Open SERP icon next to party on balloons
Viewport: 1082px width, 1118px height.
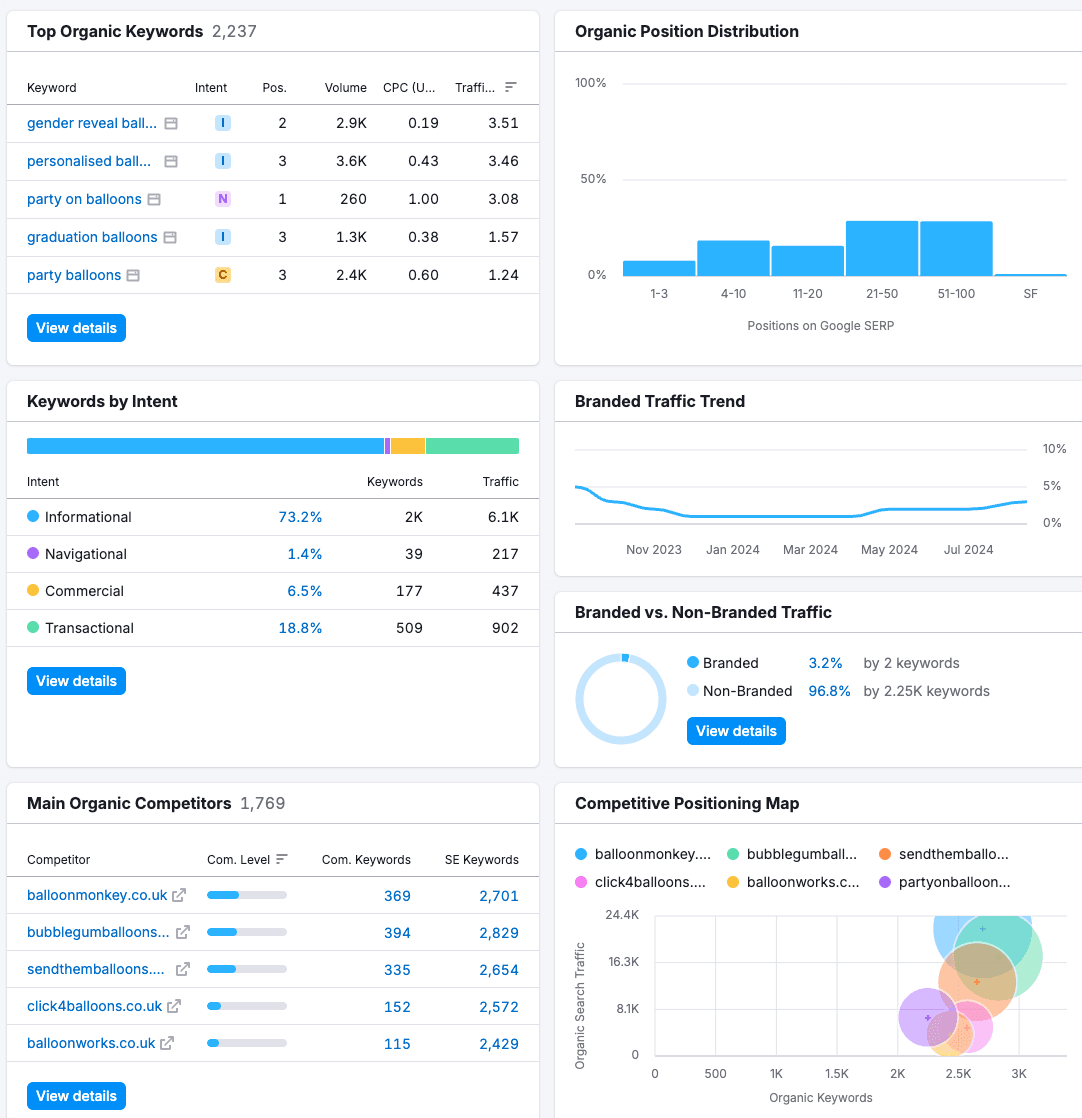click(x=154, y=199)
